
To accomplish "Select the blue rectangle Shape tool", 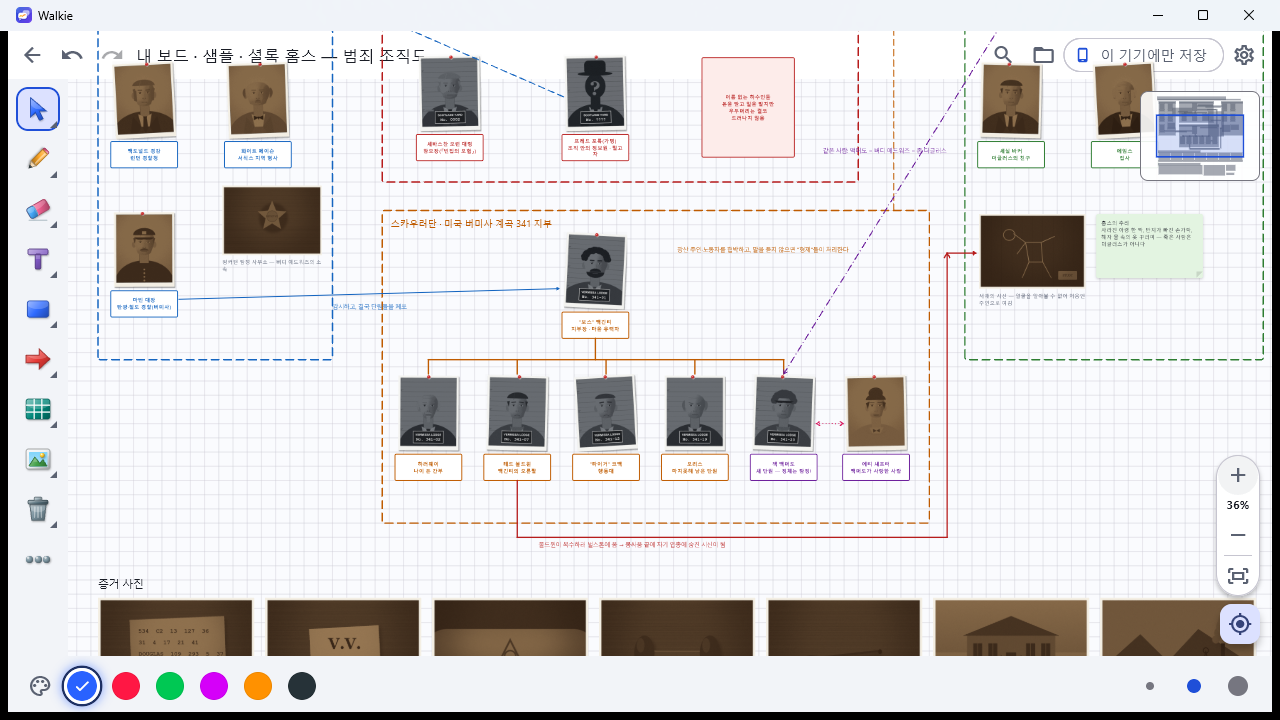I will click(38, 309).
